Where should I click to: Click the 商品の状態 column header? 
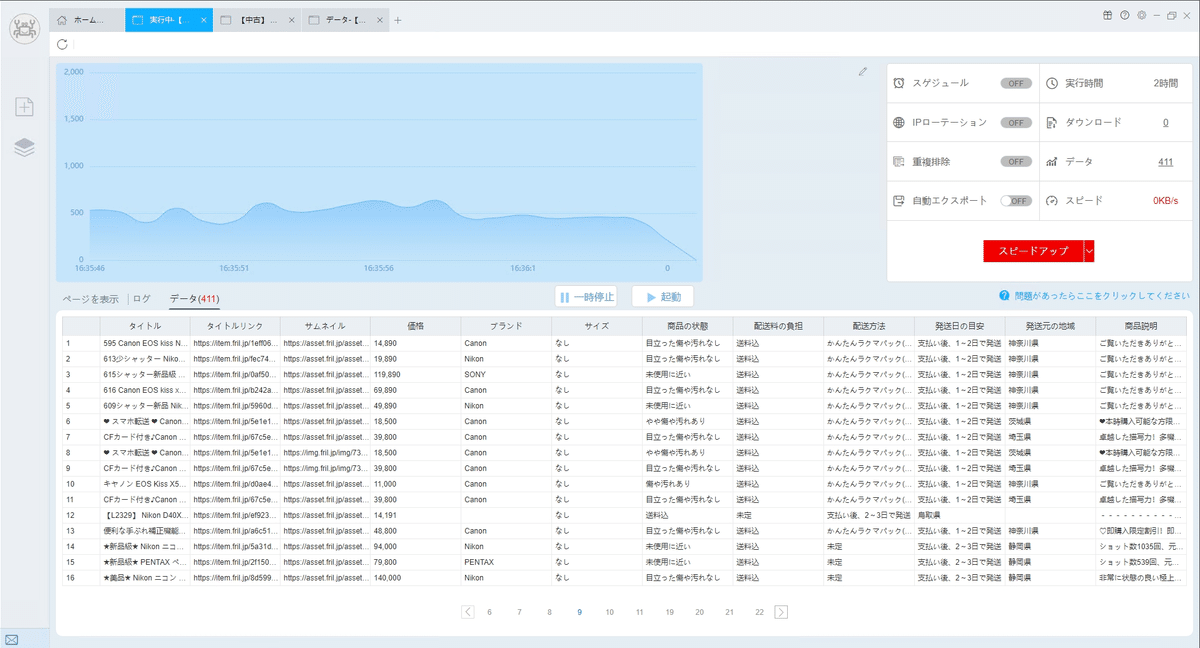click(687, 326)
